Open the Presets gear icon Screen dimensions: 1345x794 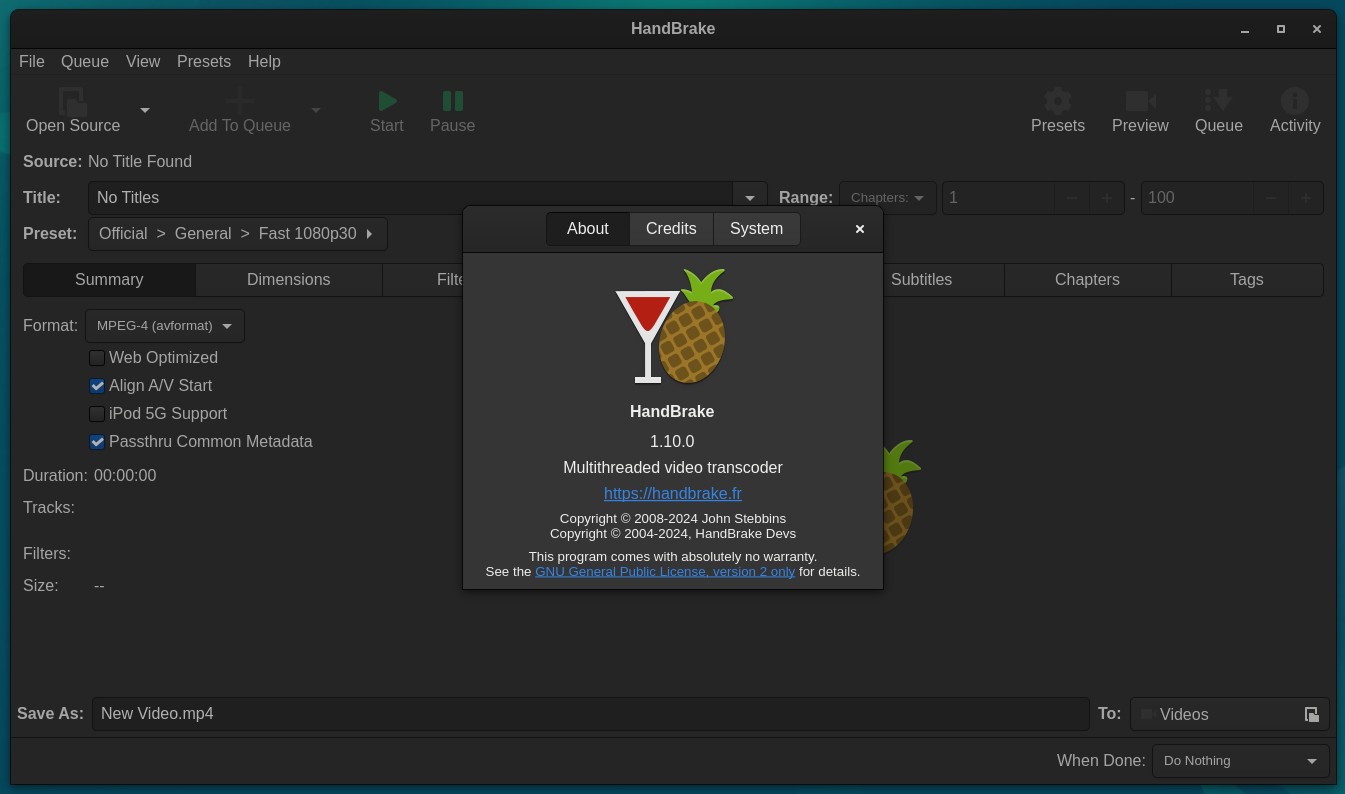pos(1057,101)
